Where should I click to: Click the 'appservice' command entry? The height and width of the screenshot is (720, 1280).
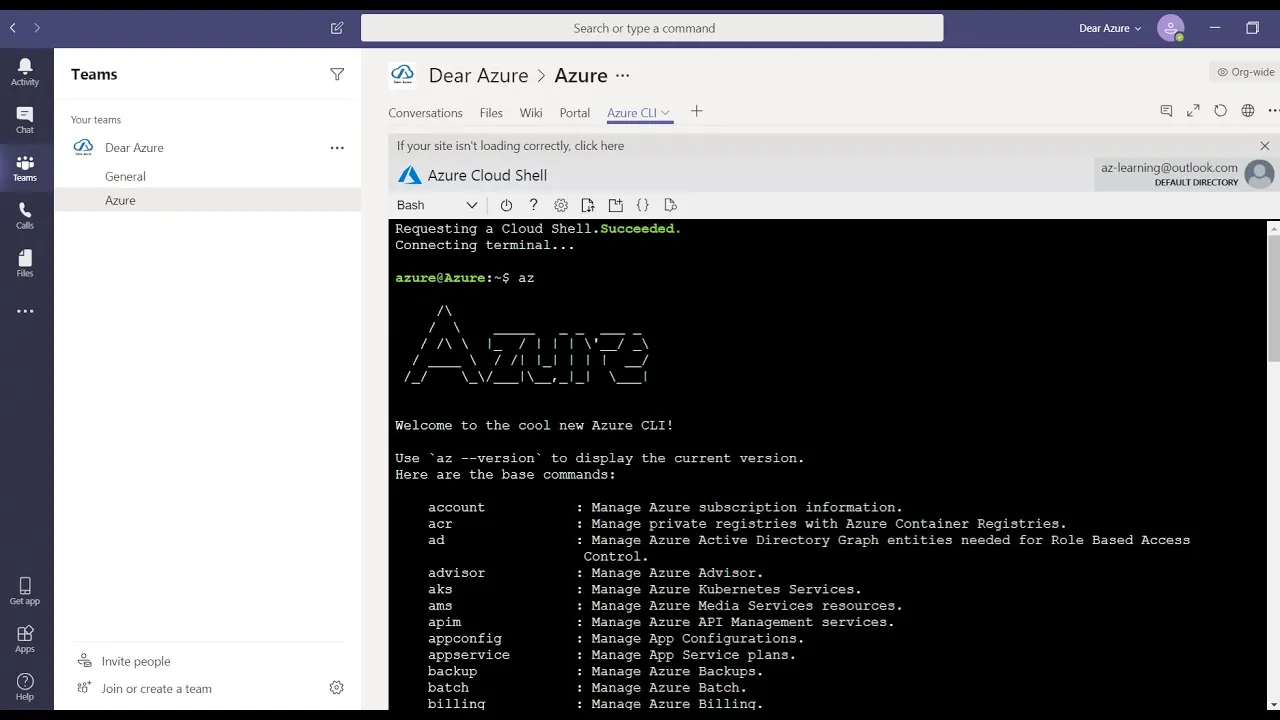pos(469,655)
